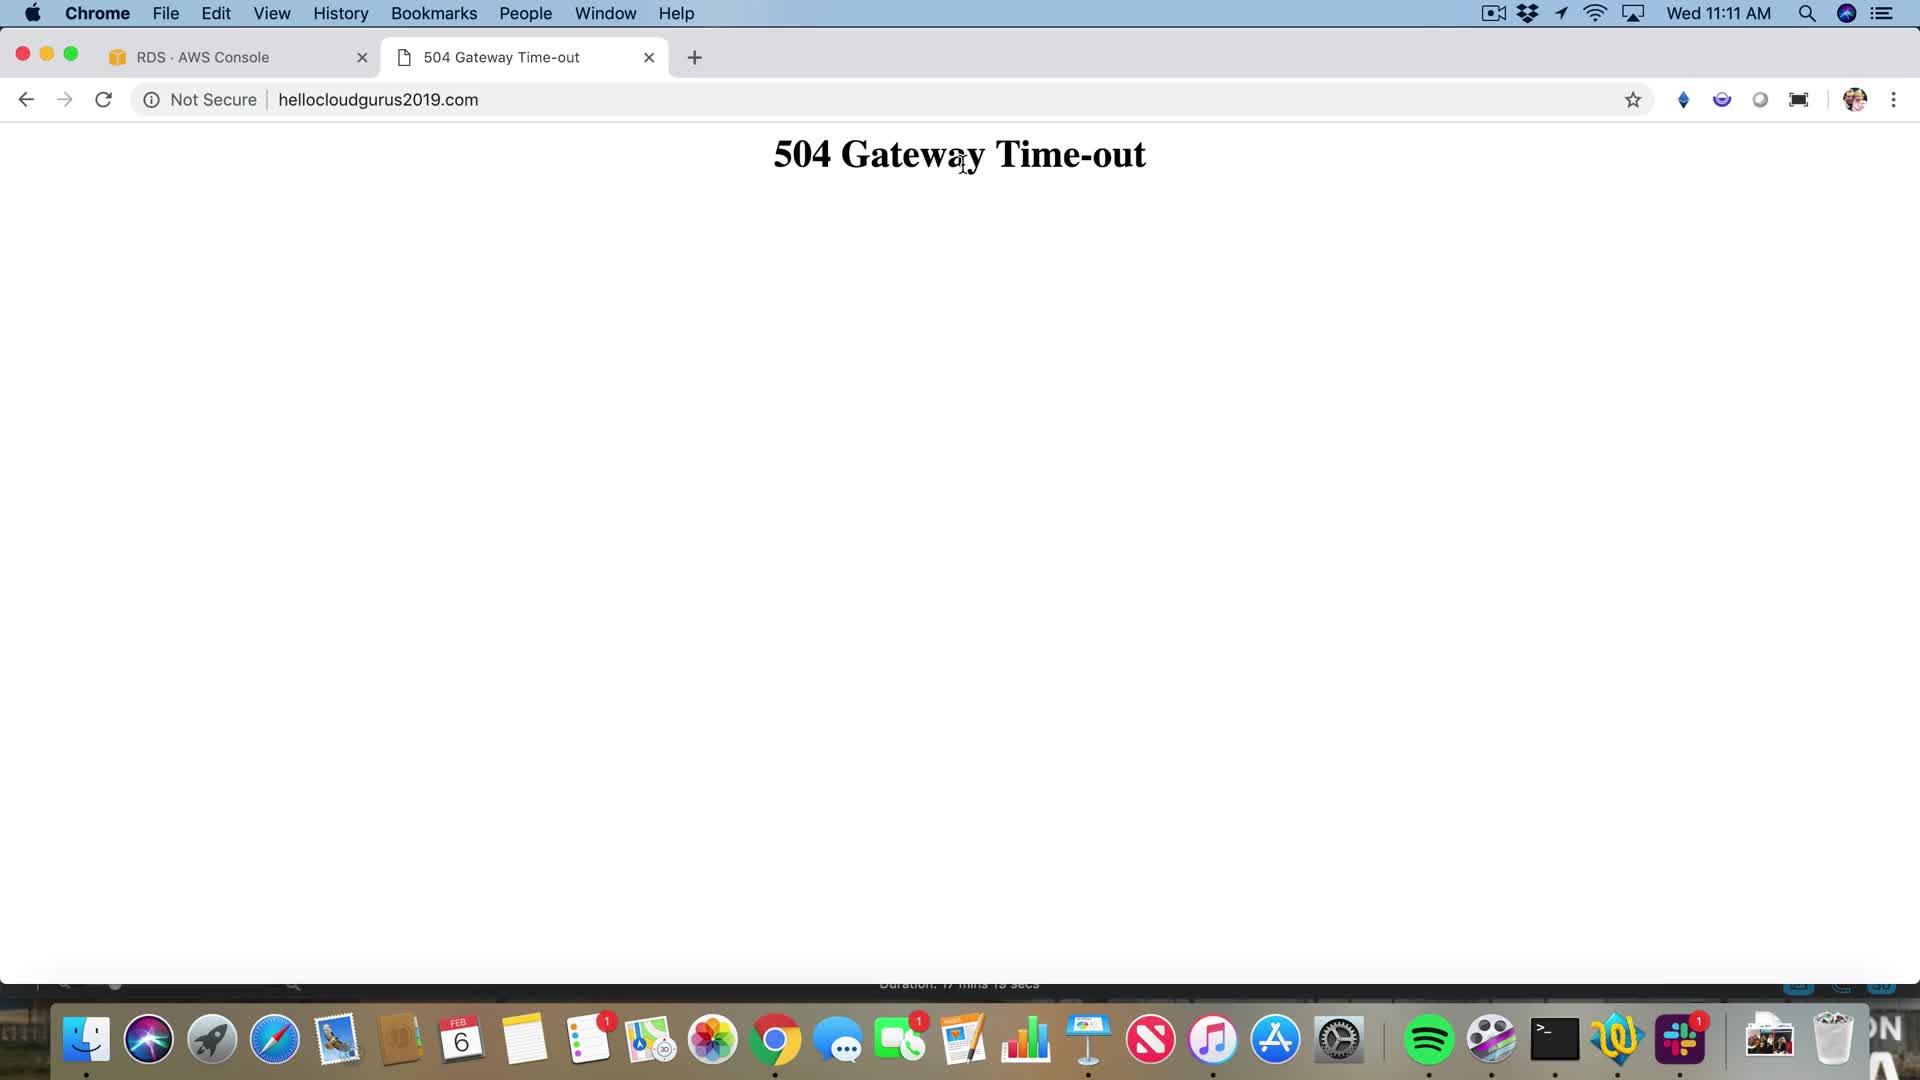Open the Bookmarks menu

tap(434, 13)
